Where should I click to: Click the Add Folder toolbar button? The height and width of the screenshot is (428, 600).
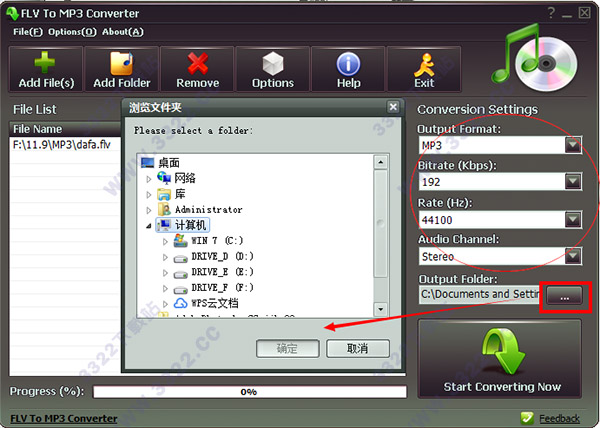pyautogui.click(x=122, y=69)
